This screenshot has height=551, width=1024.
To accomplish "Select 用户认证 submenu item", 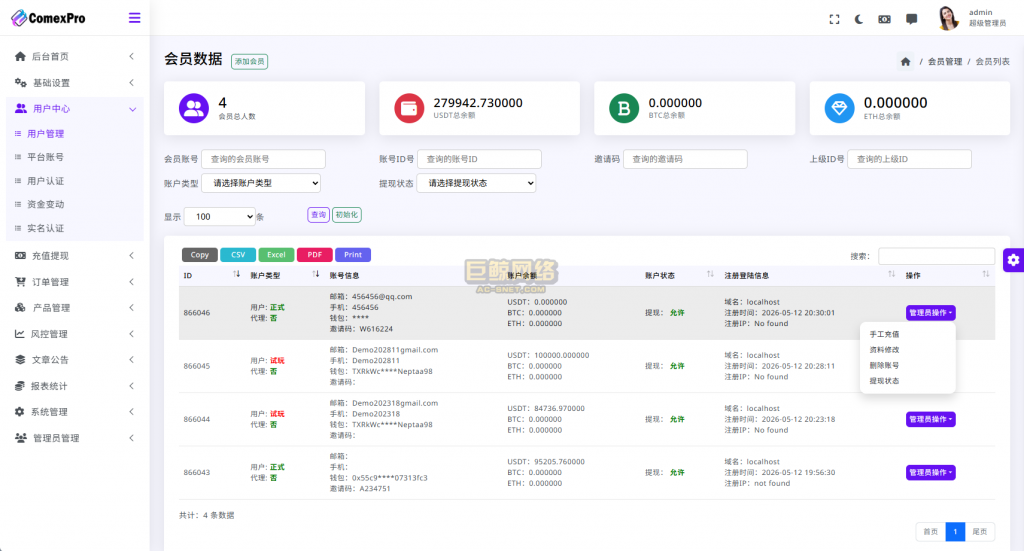I will coord(45,181).
